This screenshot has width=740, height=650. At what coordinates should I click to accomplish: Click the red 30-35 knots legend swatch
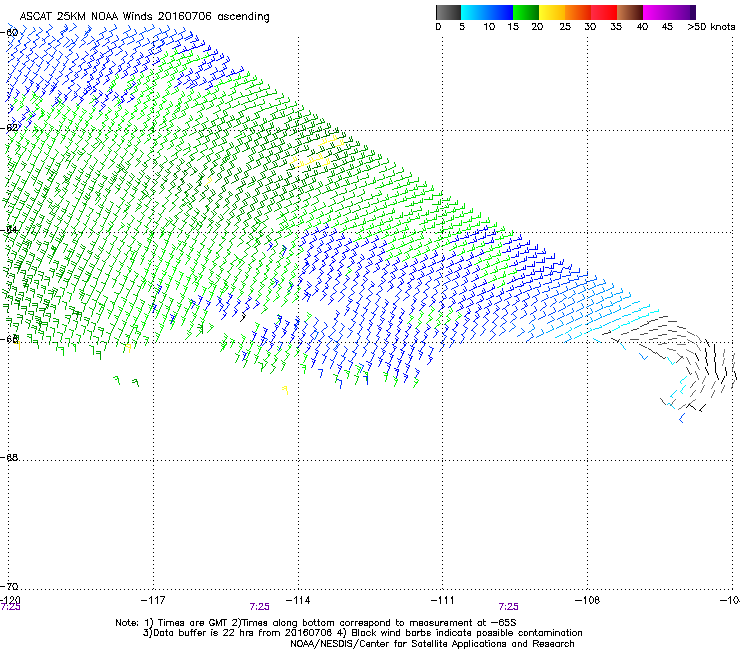pos(604,12)
